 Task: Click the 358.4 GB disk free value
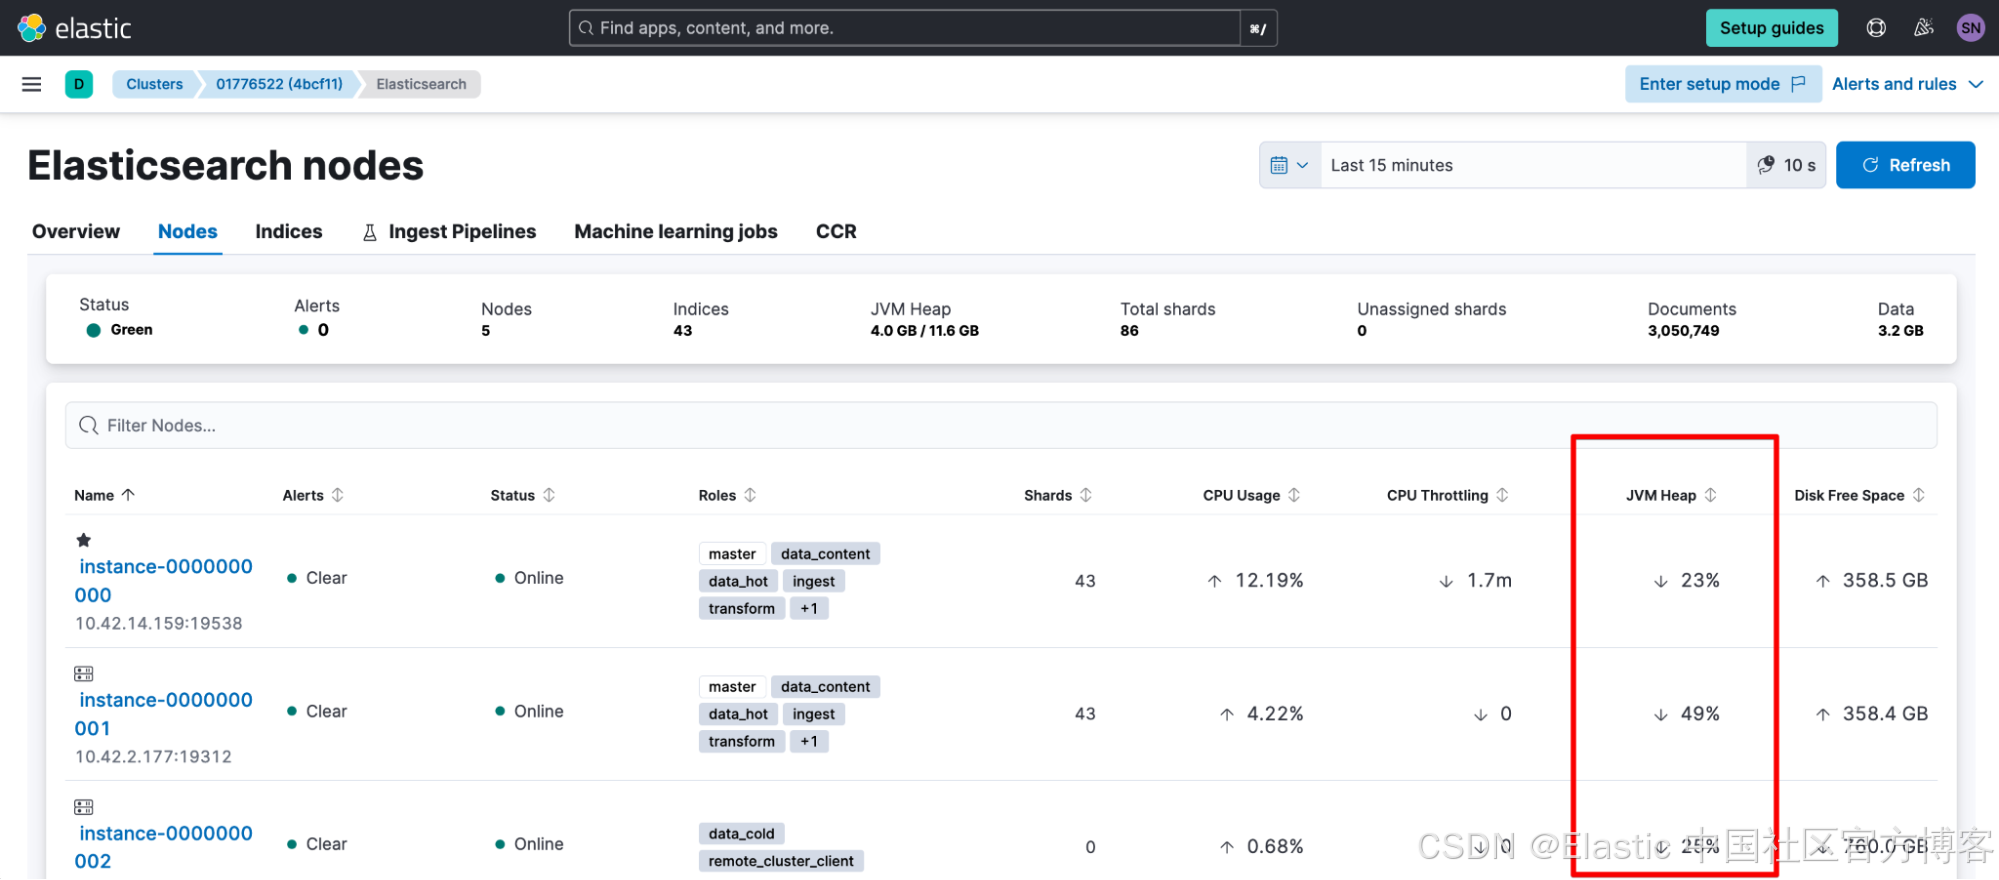pyautogui.click(x=1885, y=713)
